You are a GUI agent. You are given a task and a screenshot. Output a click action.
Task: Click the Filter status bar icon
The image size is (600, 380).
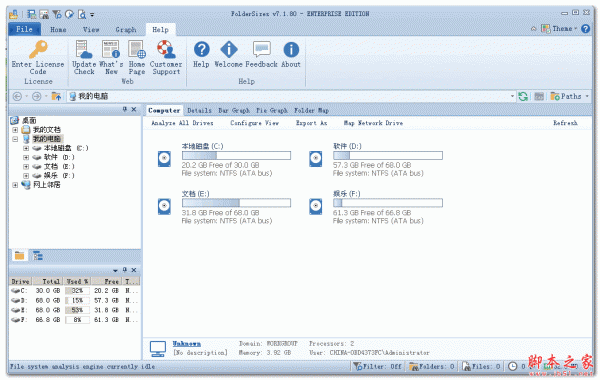coord(358,367)
